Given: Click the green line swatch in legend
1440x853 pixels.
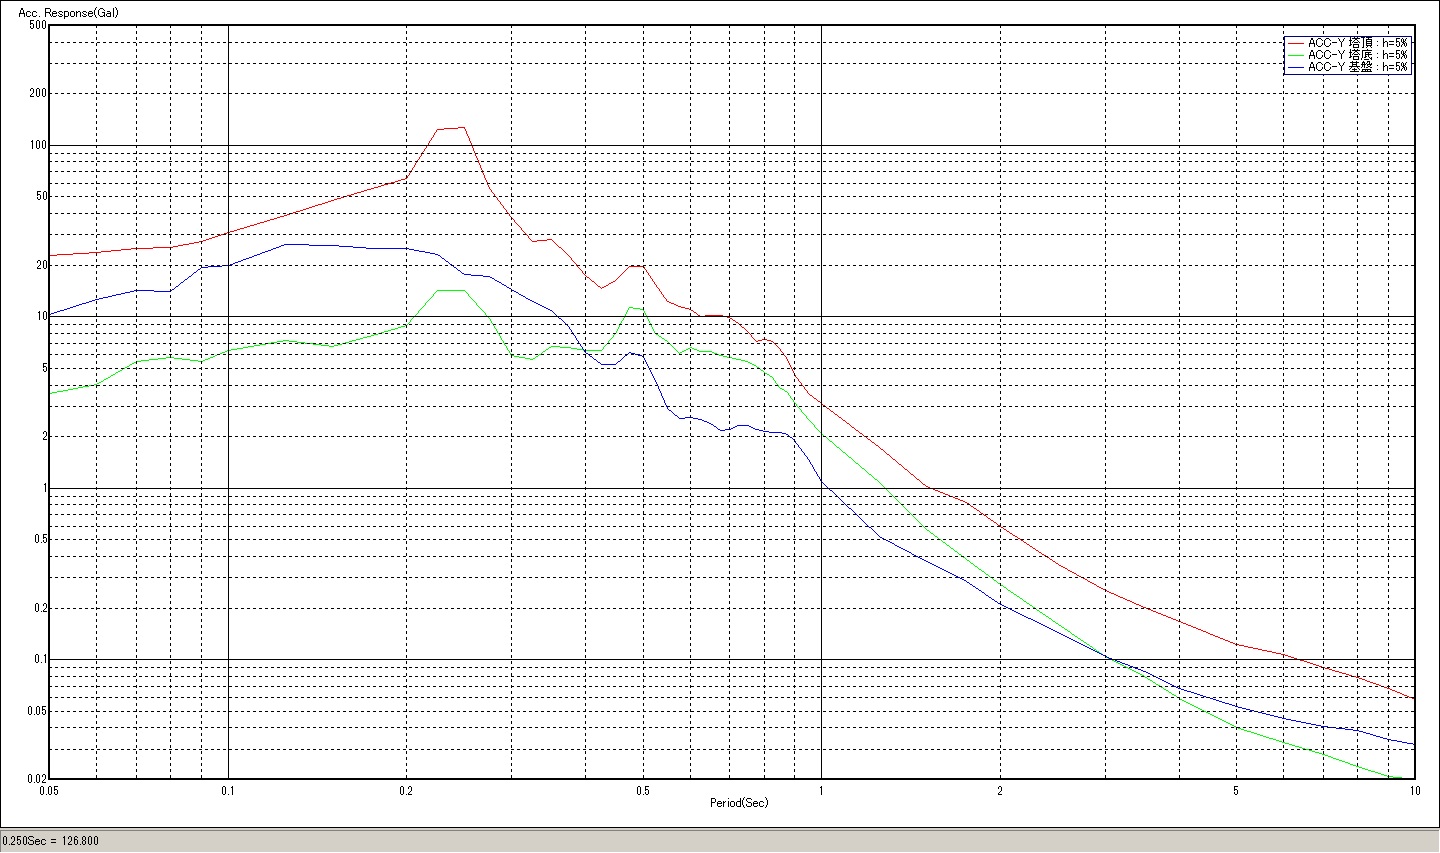Looking at the screenshot, I should click(x=1296, y=55).
